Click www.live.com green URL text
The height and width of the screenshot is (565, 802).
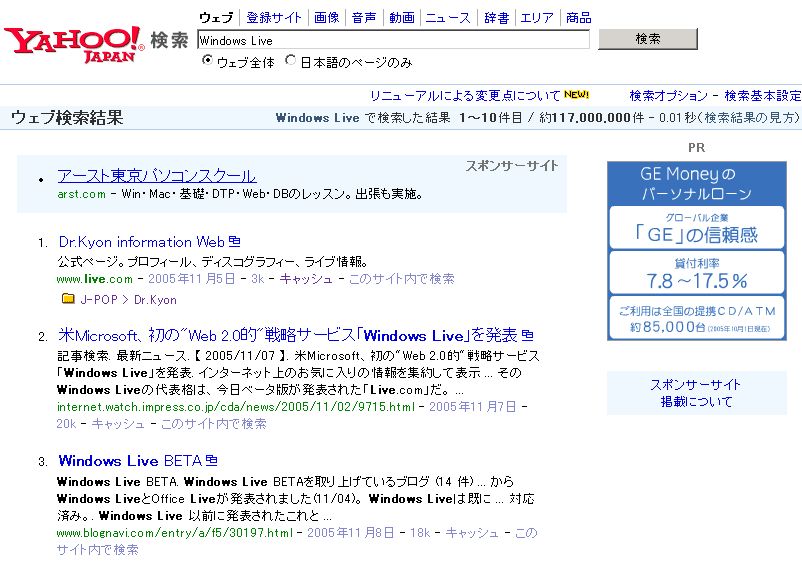(x=95, y=279)
